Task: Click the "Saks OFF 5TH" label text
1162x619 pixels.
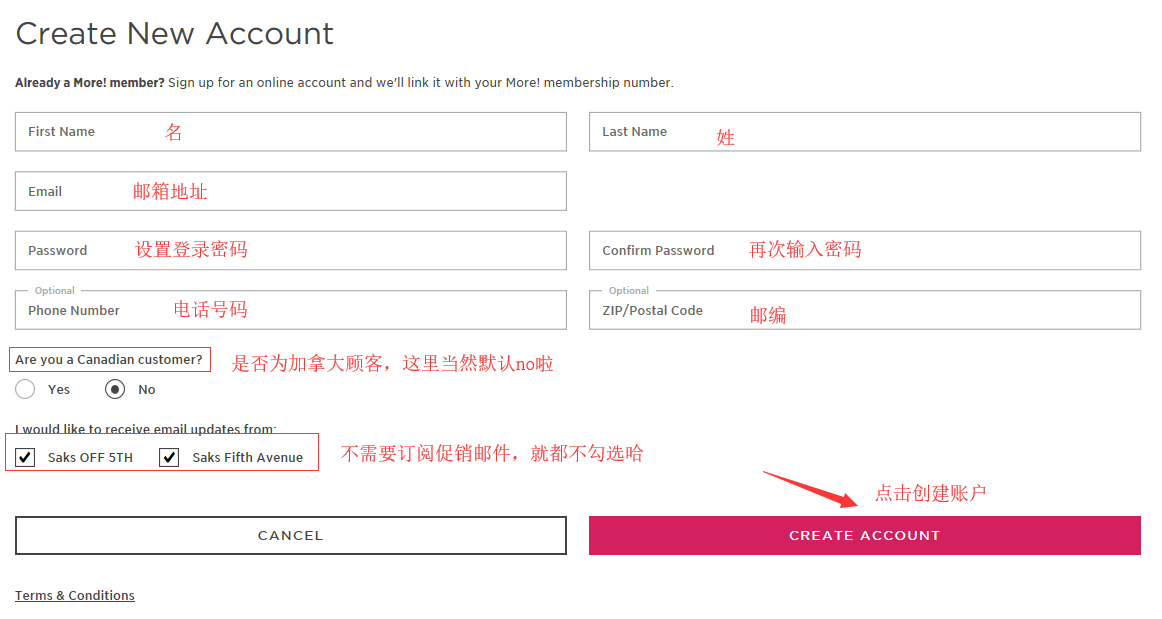Action: point(90,458)
